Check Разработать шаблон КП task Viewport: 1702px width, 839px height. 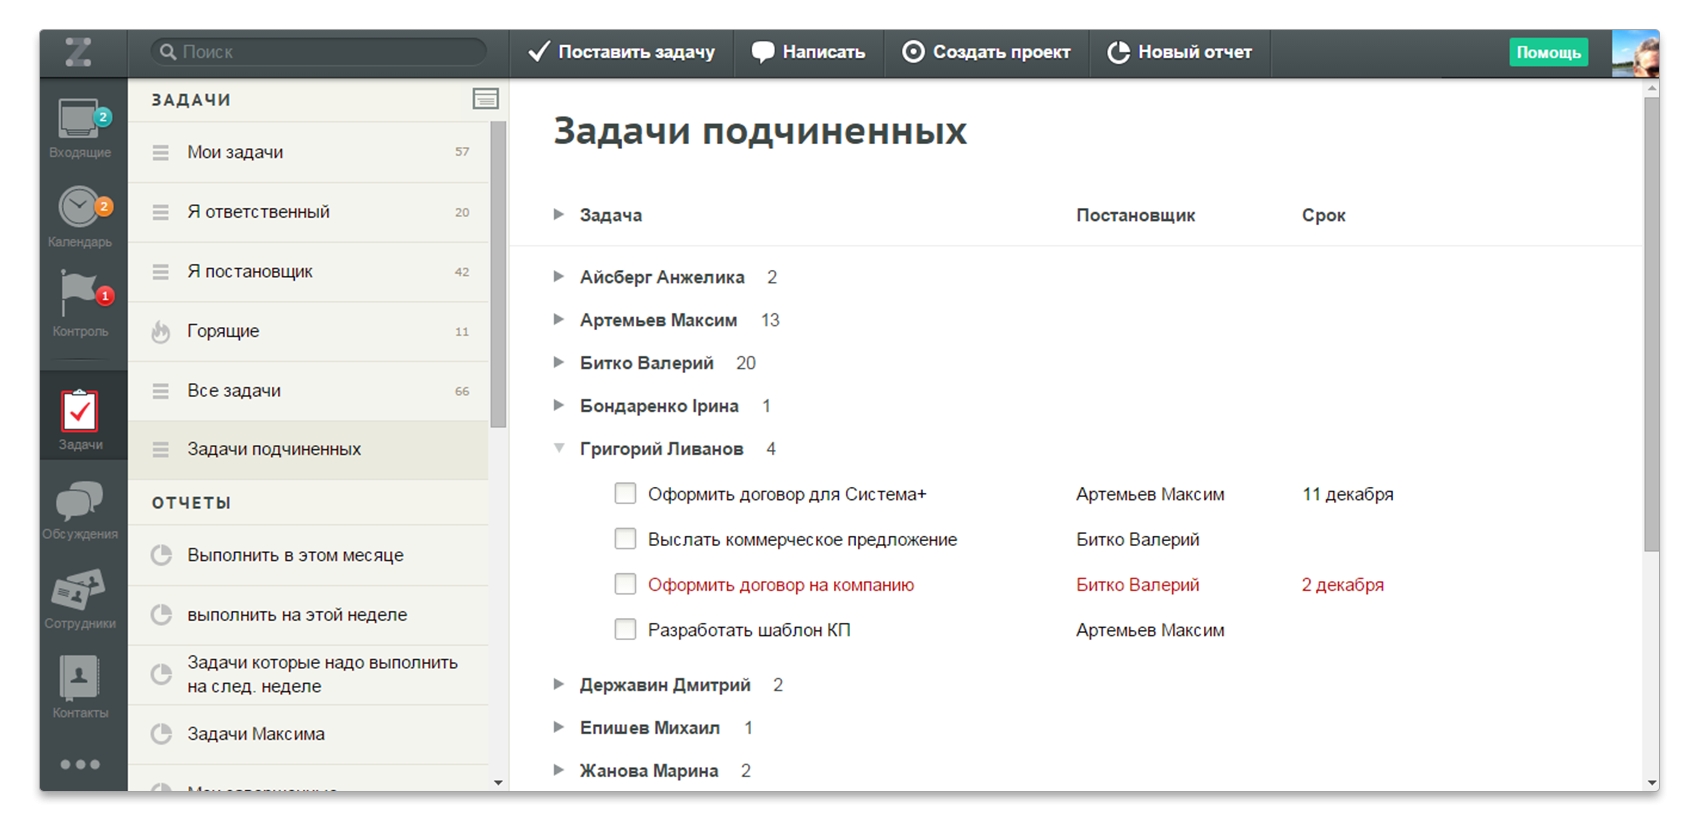pyautogui.click(x=625, y=629)
